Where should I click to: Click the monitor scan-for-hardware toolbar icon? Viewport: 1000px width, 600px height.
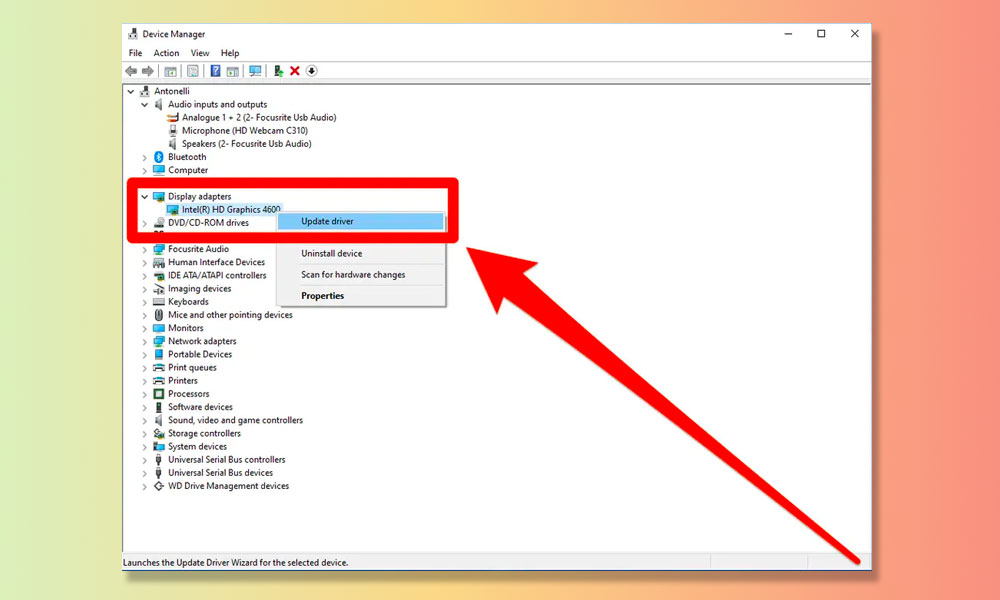point(255,71)
